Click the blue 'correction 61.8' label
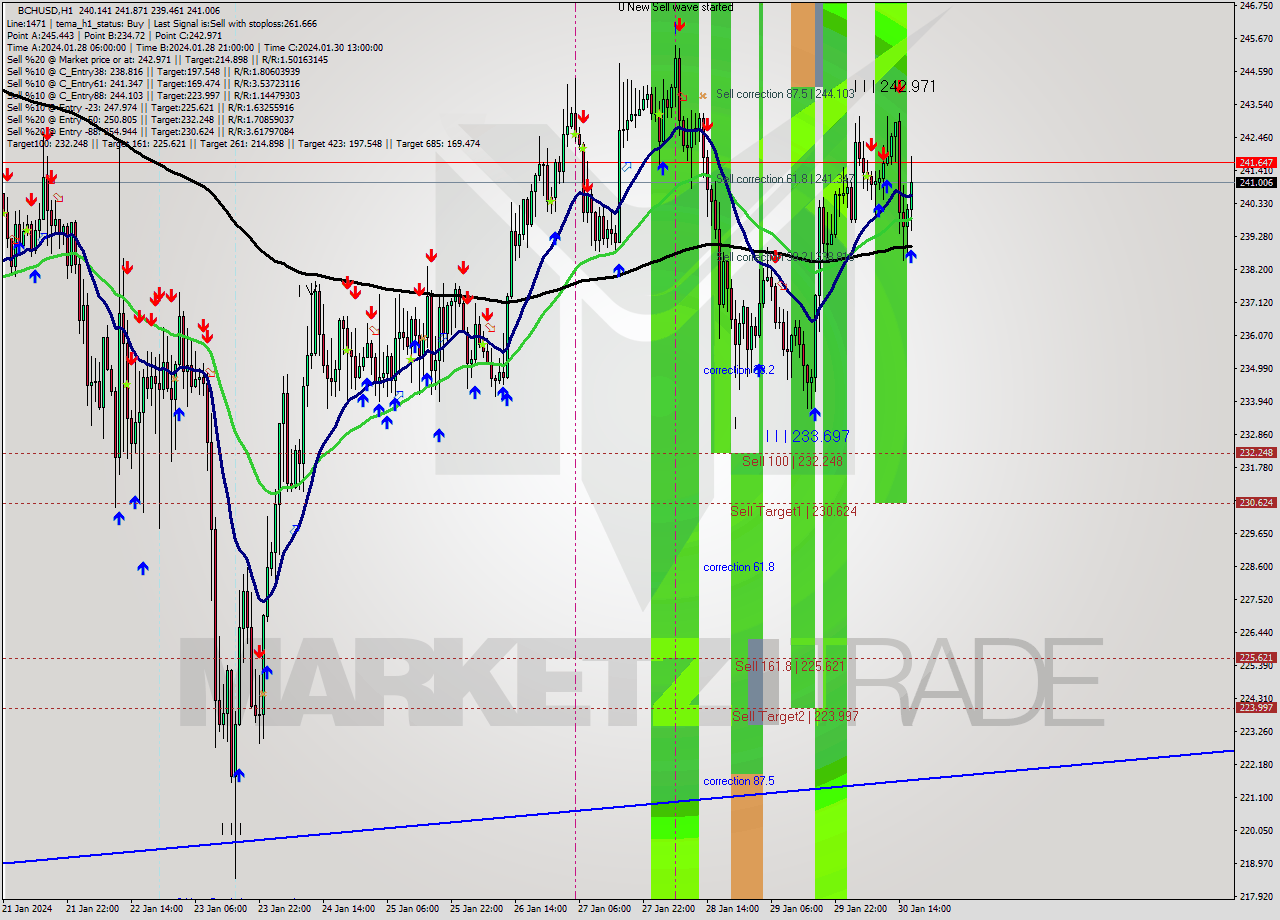The width and height of the screenshot is (1280, 920). [x=738, y=567]
